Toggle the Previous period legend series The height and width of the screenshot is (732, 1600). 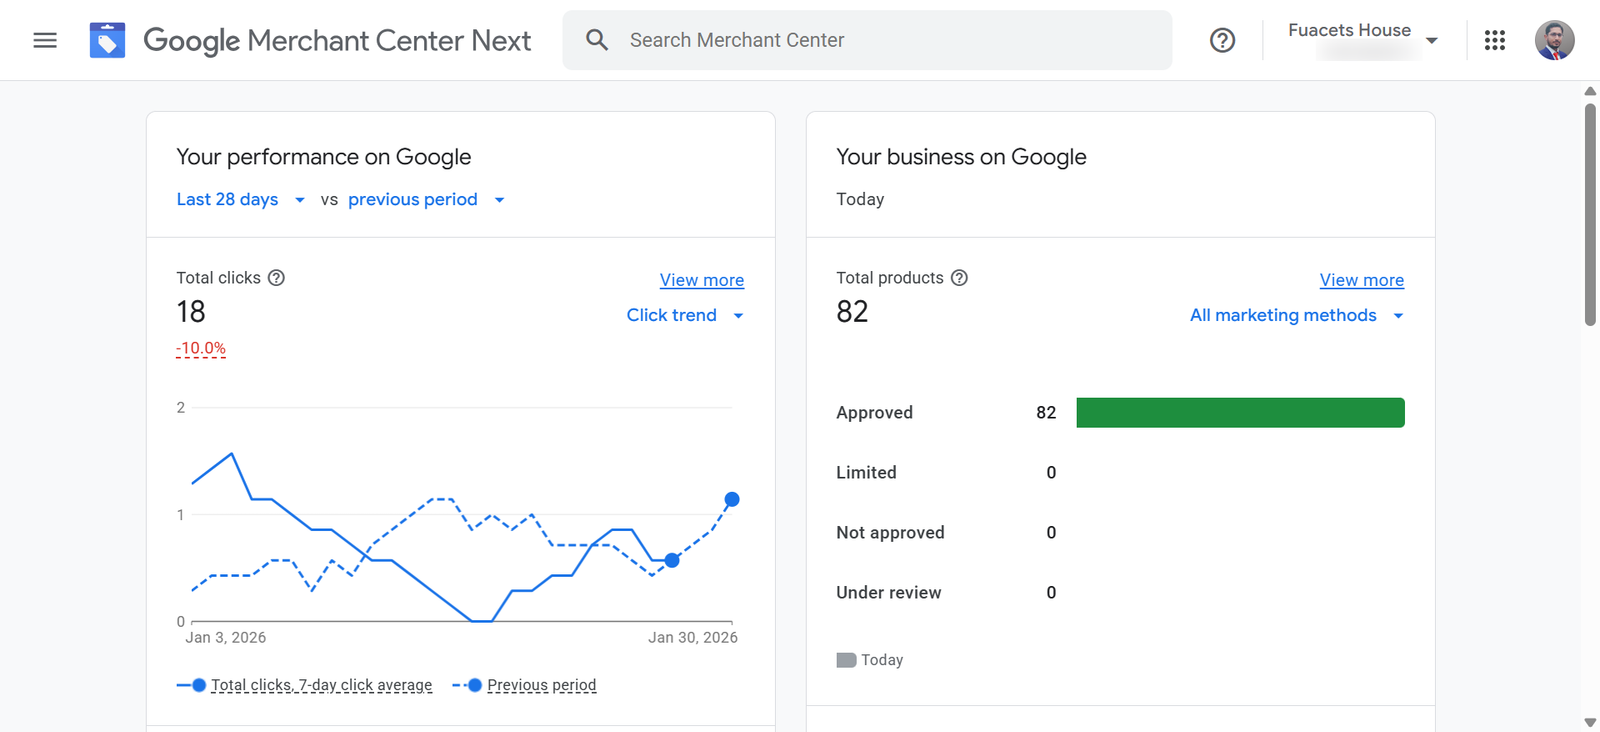540,685
